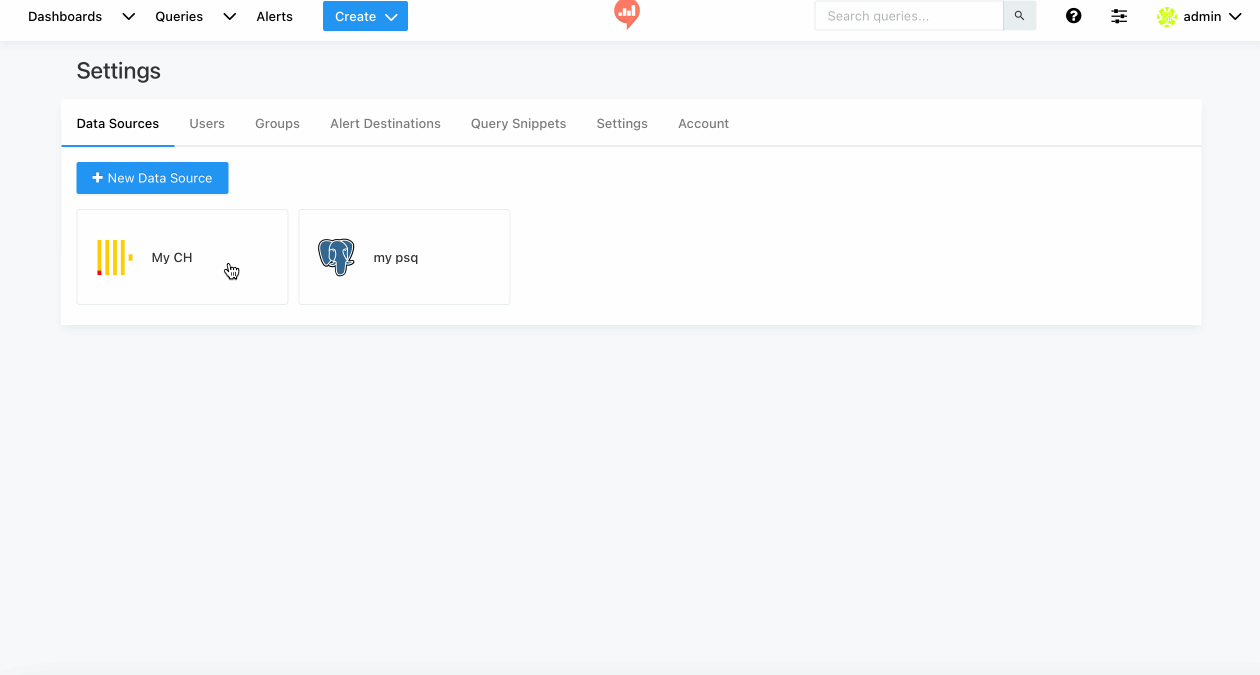Open the help question mark icon
Image resolution: width=1260 pixels, height=675 pixels.
tap(1074, 16)
